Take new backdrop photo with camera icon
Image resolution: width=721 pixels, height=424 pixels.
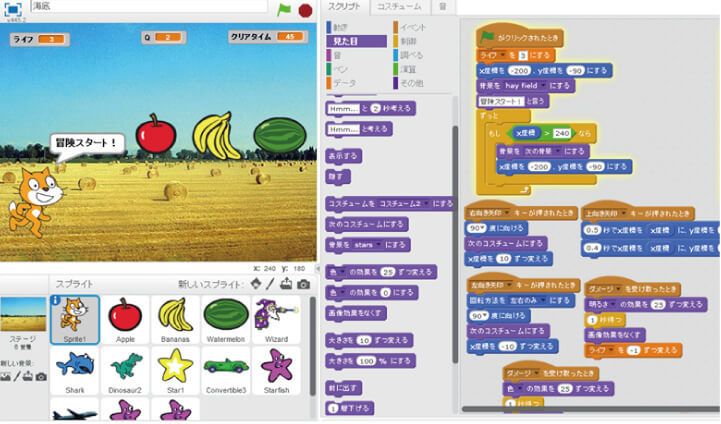(x=41, y=377)
